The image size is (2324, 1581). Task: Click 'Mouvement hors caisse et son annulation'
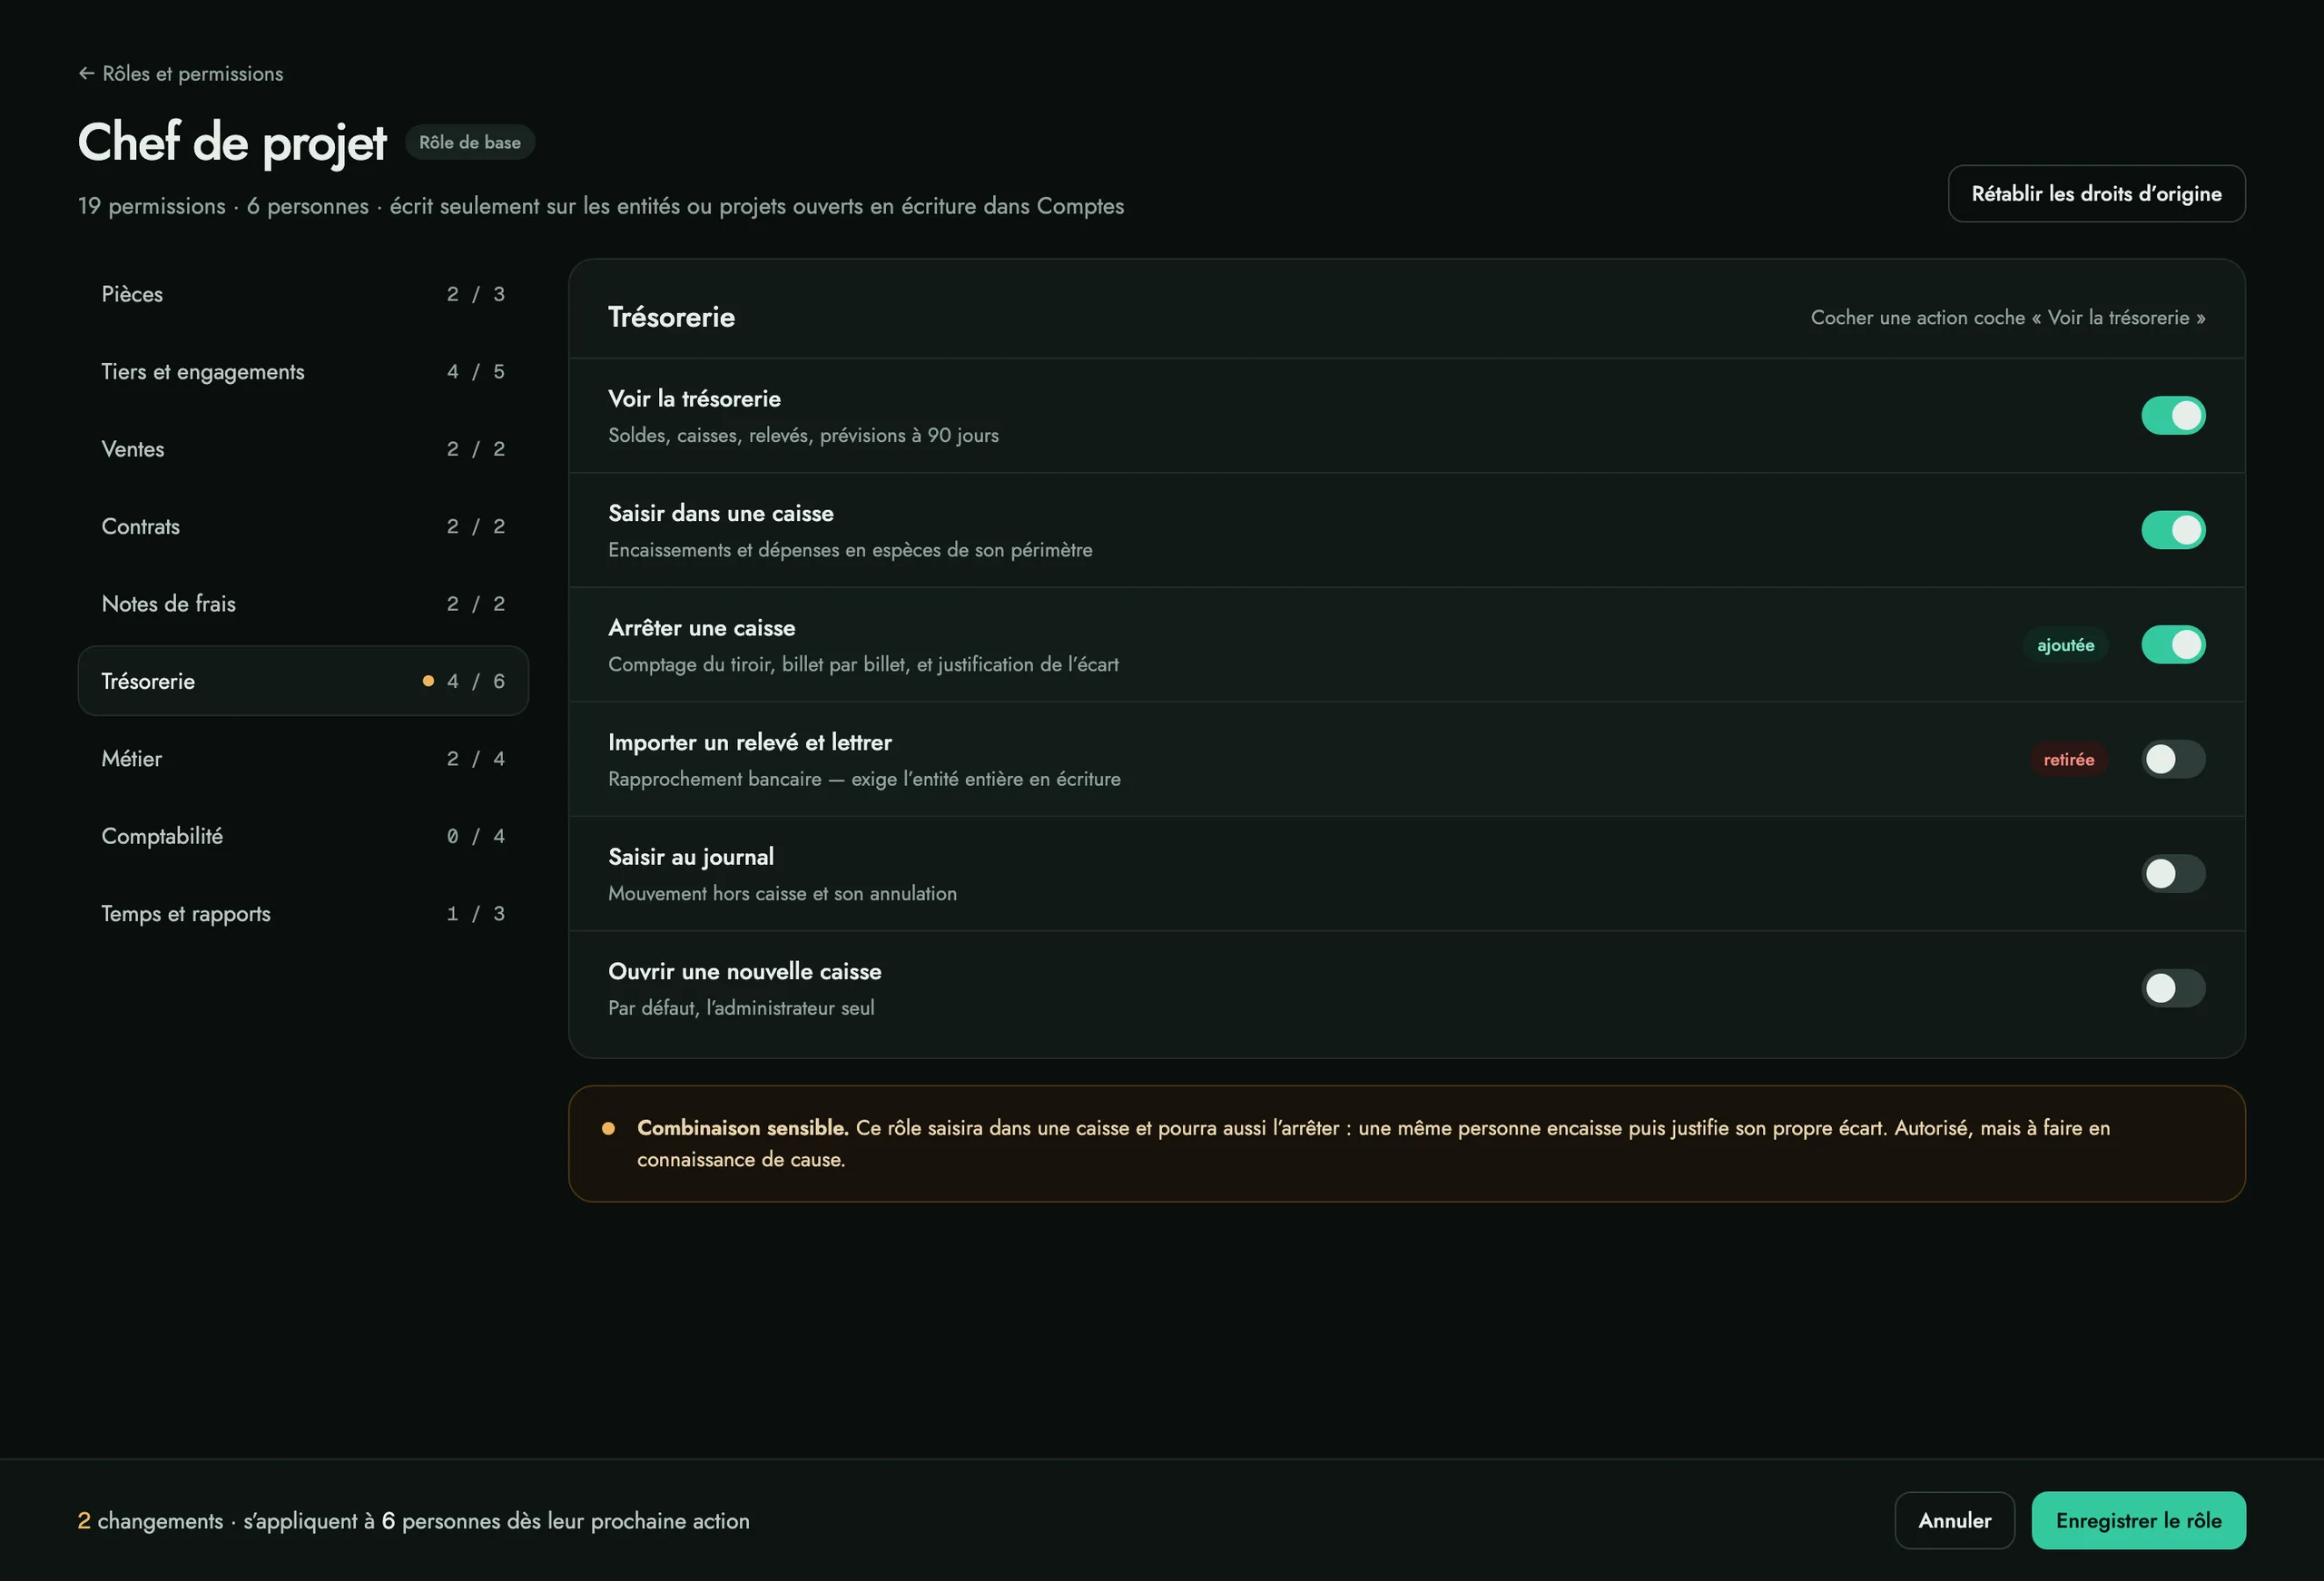click(x=782, y=894)
